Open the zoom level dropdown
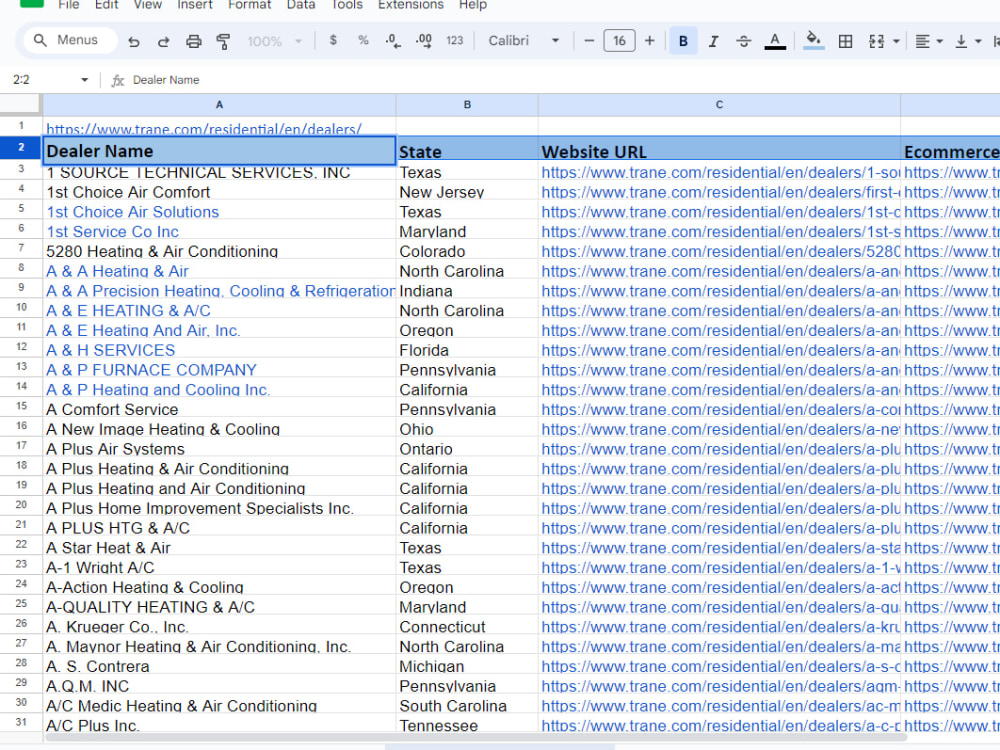 coord(271,41)
